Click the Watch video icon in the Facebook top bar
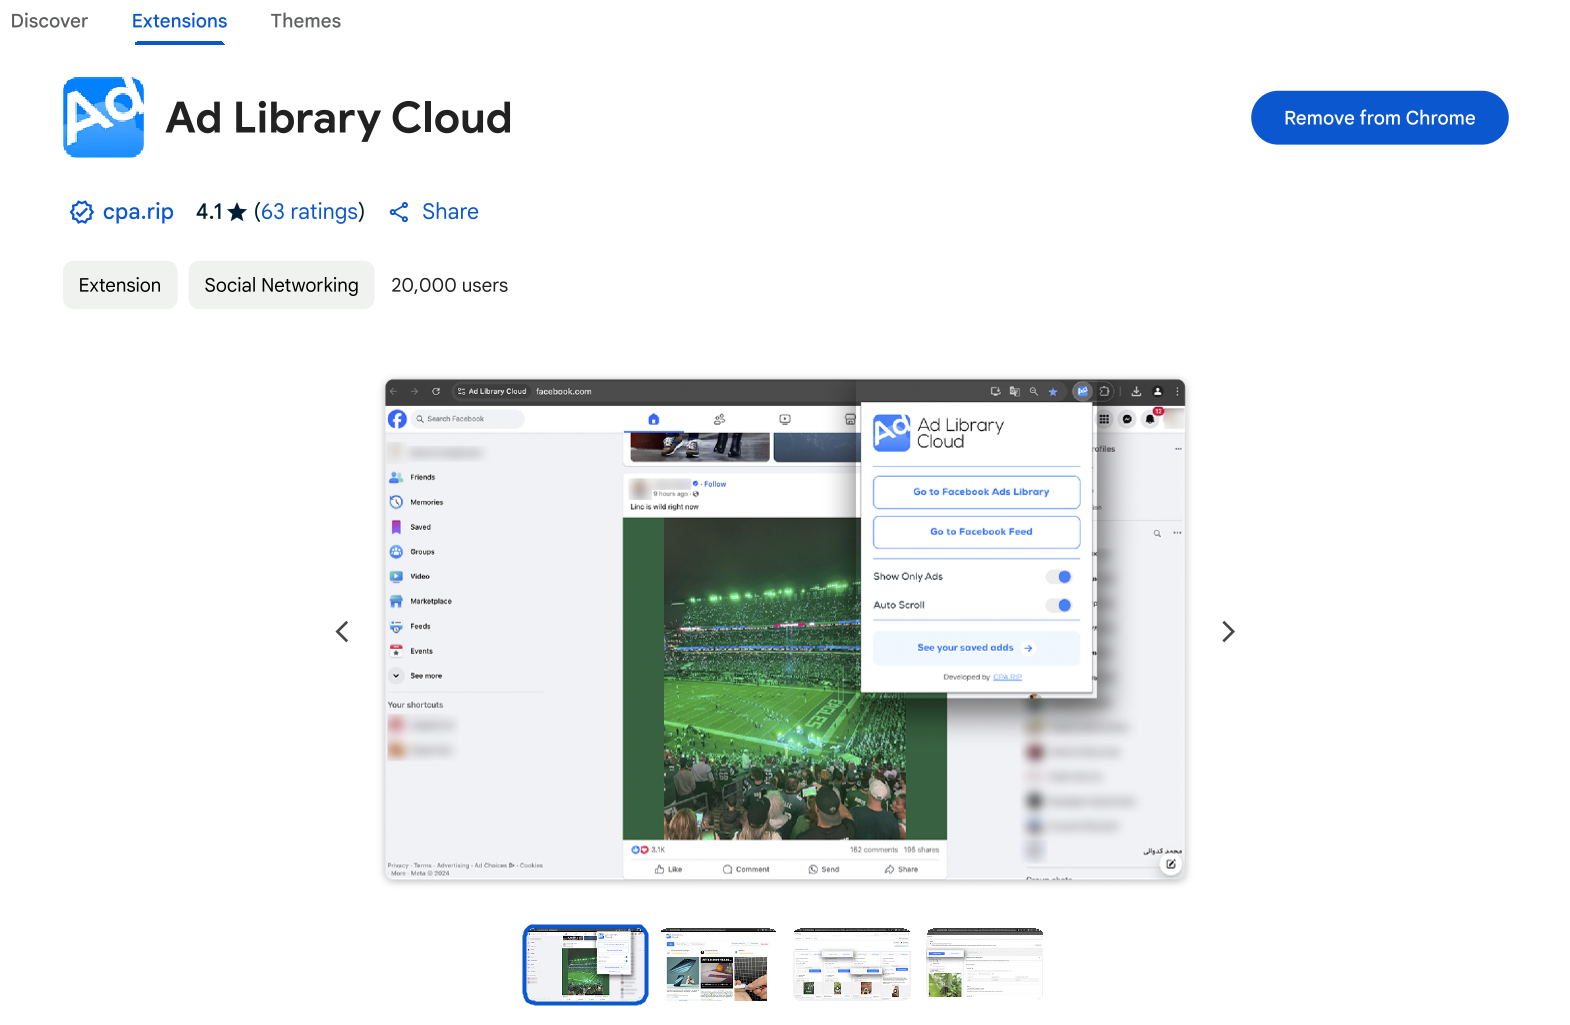1570x1025 pixels. (785, 419)
